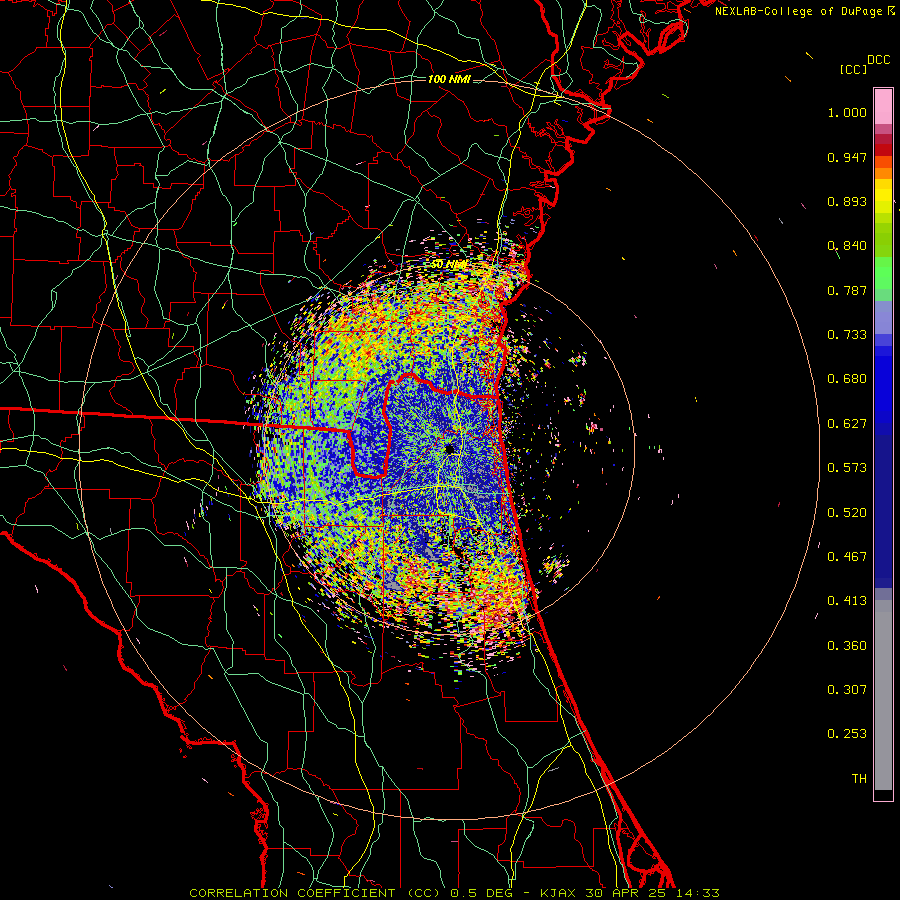Screen dimensions: 900x900
Task: Select the 0.253 legend value
Action: (x=847, y=734)
